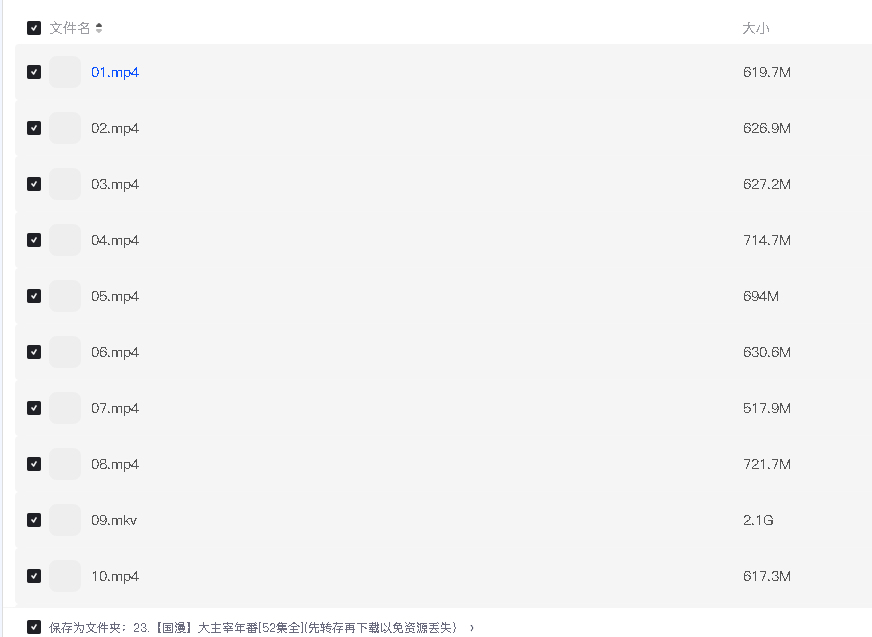Open the 01.mp4 file link
872x637 pixels.
pos(115,72)
